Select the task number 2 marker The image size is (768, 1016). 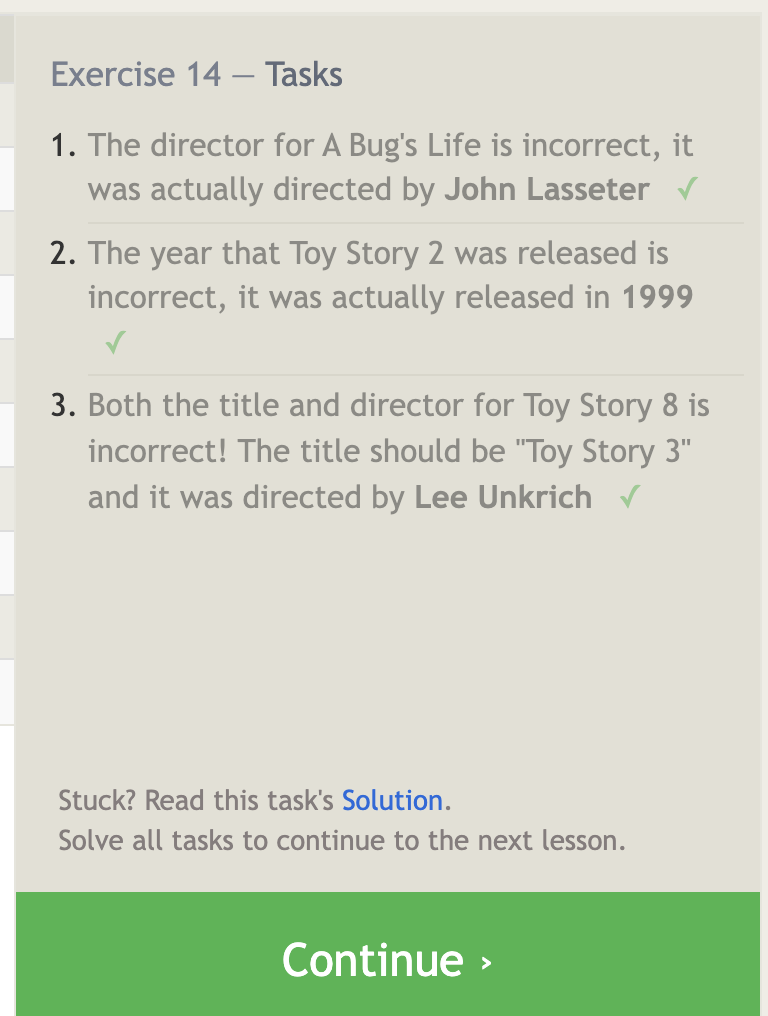click(64, 254)
